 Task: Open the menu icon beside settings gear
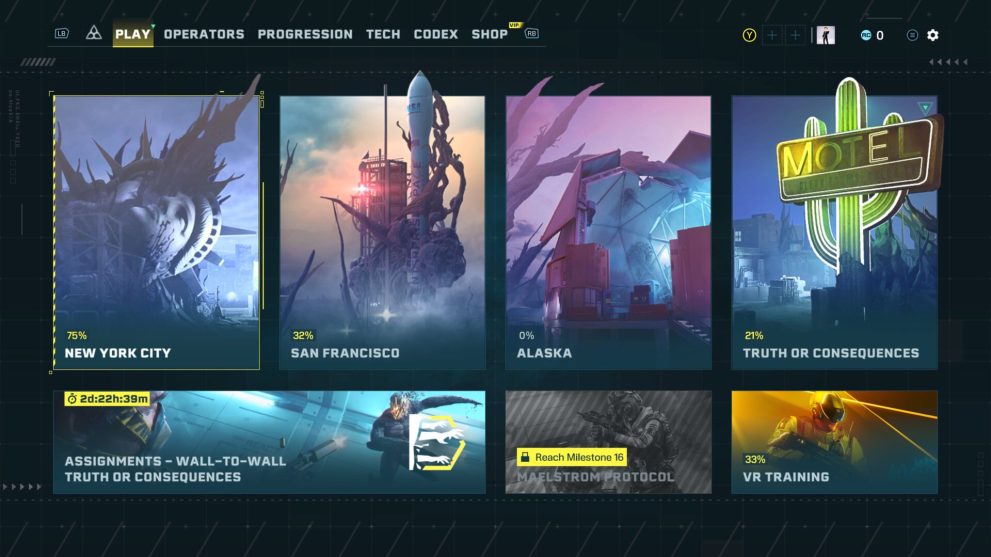(912, 35)
